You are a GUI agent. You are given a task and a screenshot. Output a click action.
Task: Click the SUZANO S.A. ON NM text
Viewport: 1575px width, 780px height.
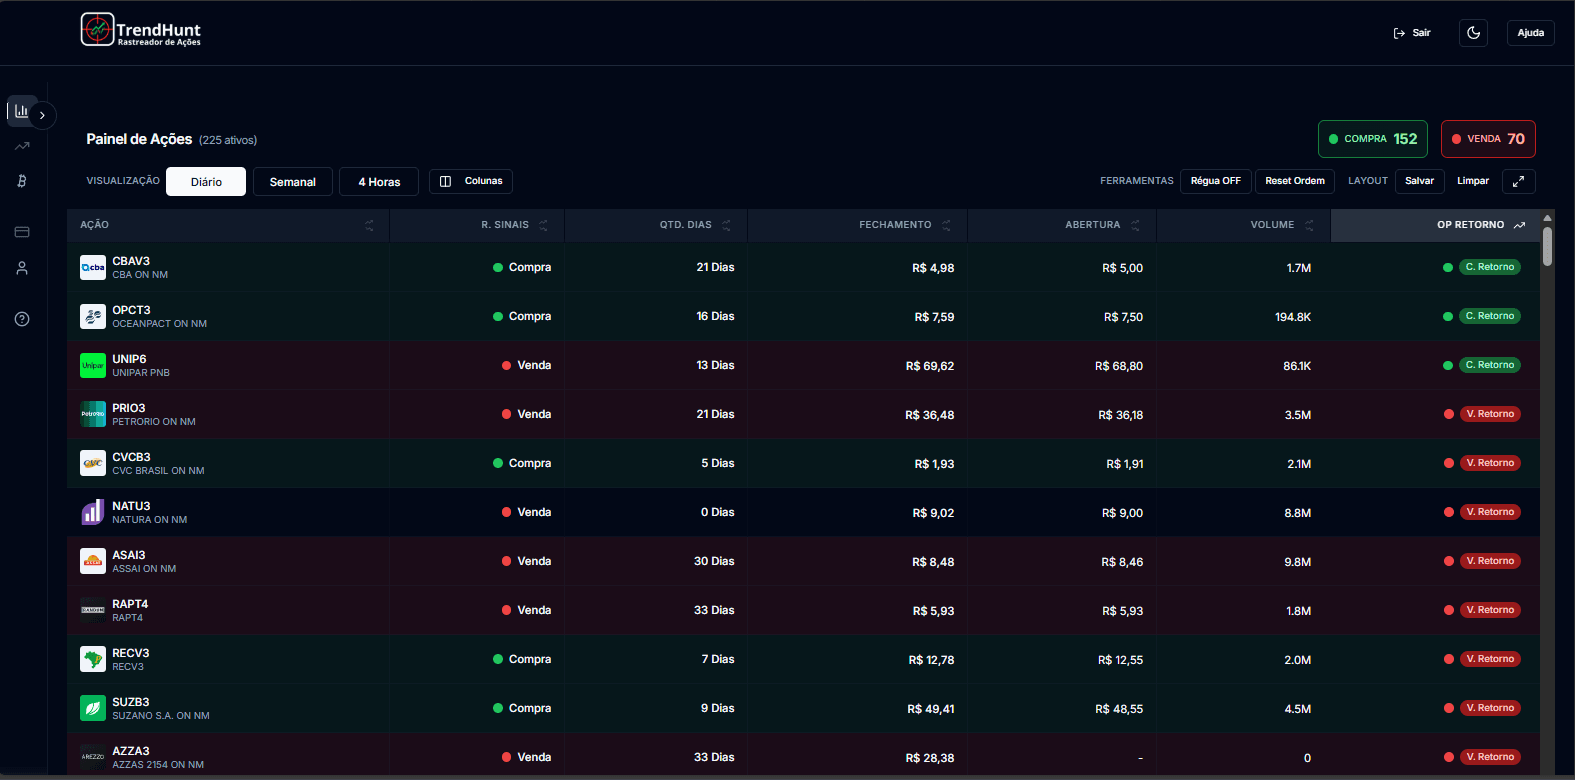point(161,716)
